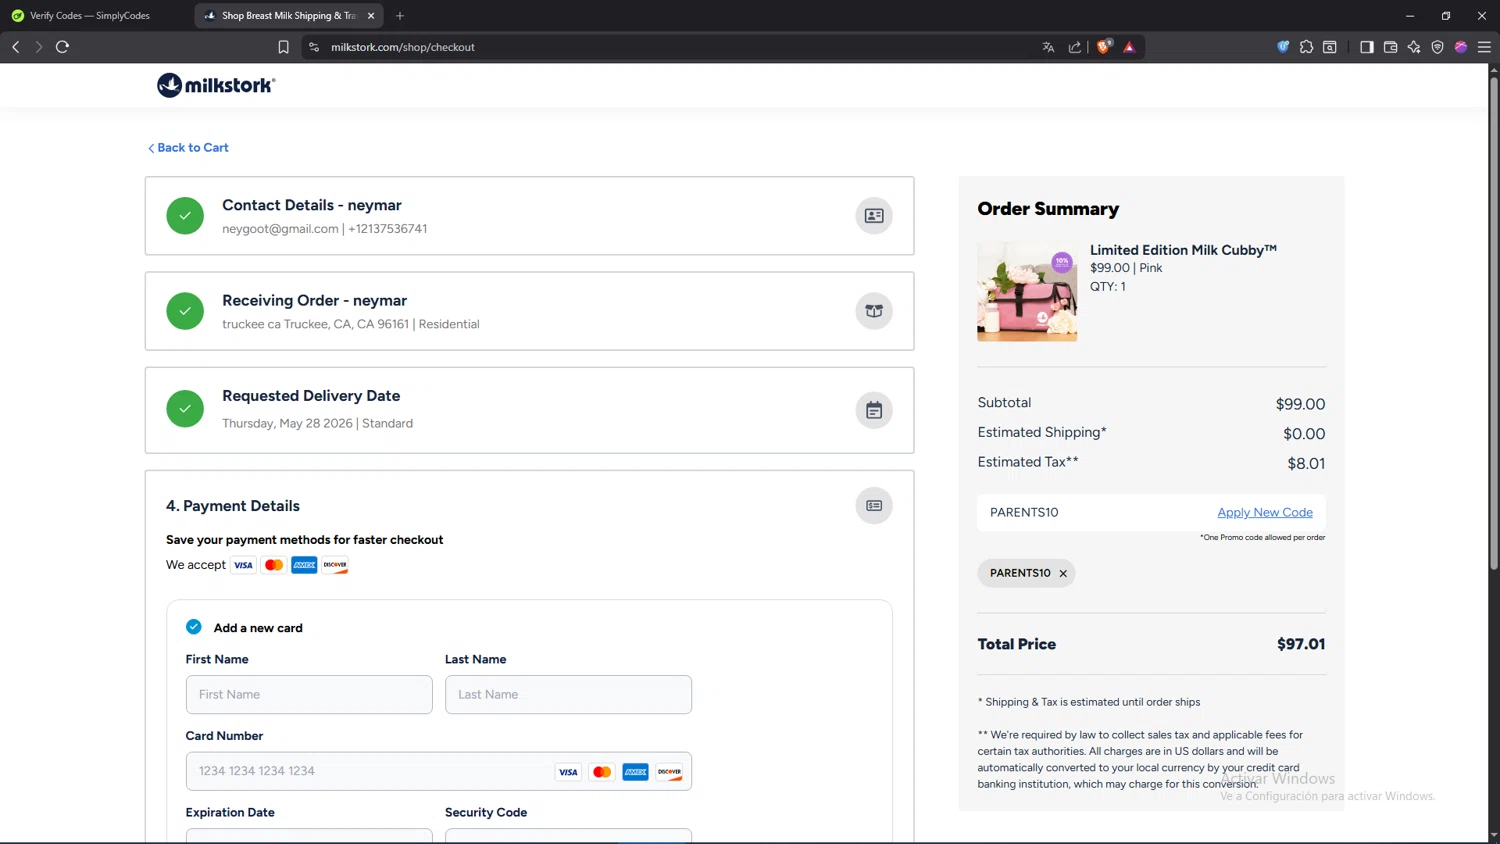Edit Receiving Order via box icon
The image size is (1500, 844).
(x=874, y=311)
